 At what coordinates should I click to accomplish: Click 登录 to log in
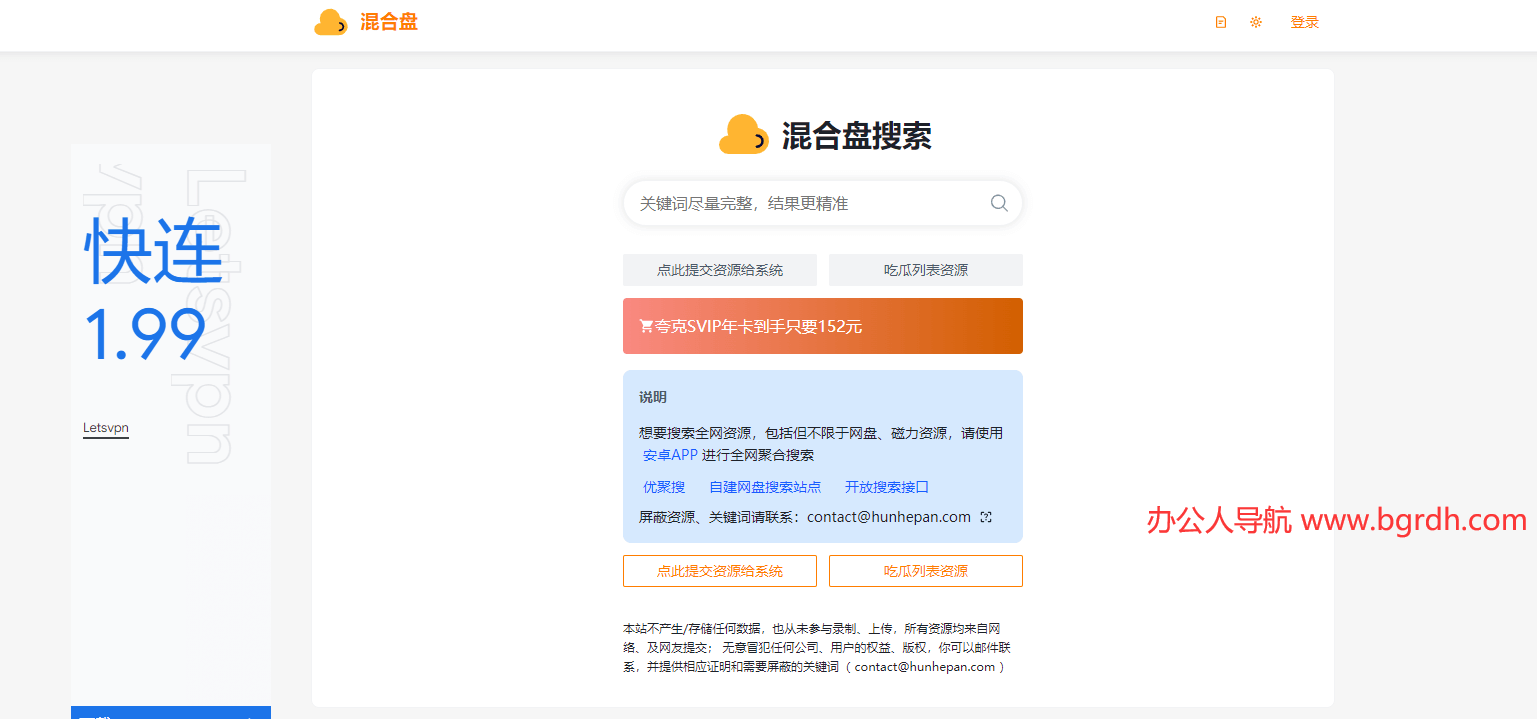click(1304, 22)
